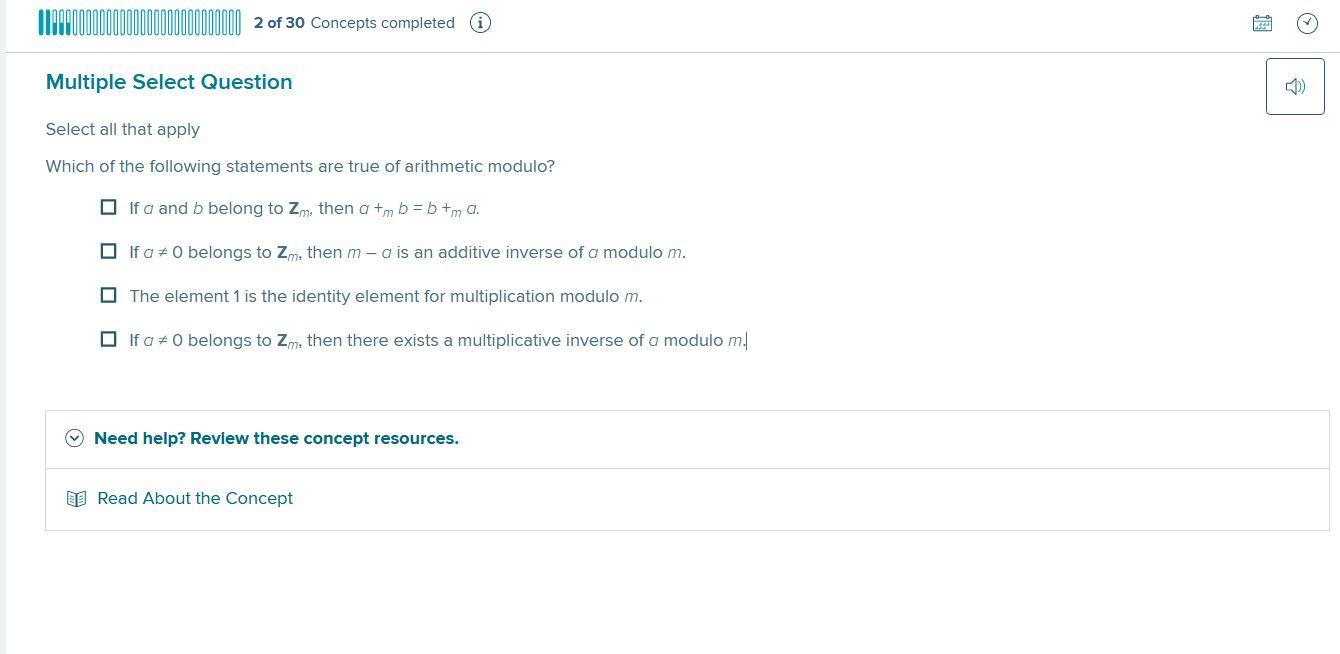This screenshot has width=1340, height=654.
Task: Open Read About the Concept
Action: pos(195,498)
